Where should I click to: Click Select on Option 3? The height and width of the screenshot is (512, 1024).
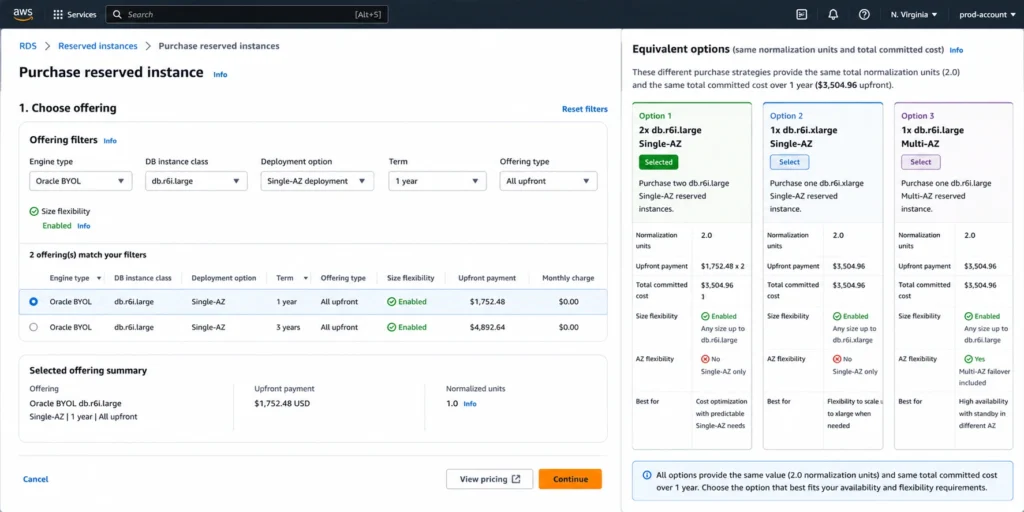click(x=921, y=162)
